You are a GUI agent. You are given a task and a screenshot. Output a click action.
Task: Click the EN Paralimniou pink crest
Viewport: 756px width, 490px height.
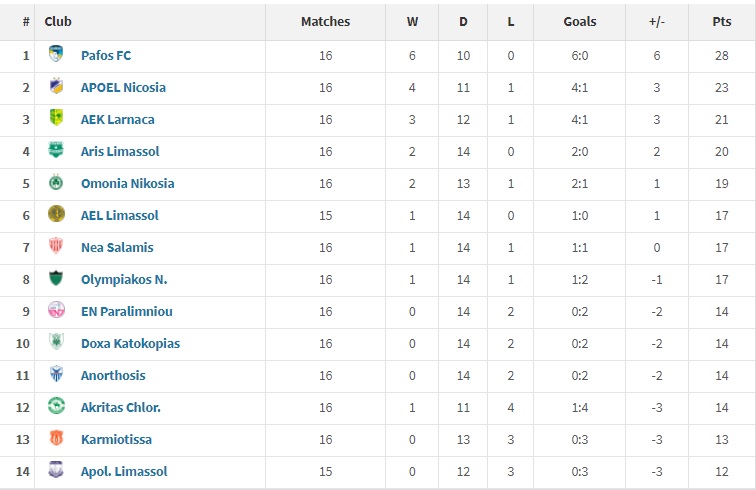tap(56, 310)
